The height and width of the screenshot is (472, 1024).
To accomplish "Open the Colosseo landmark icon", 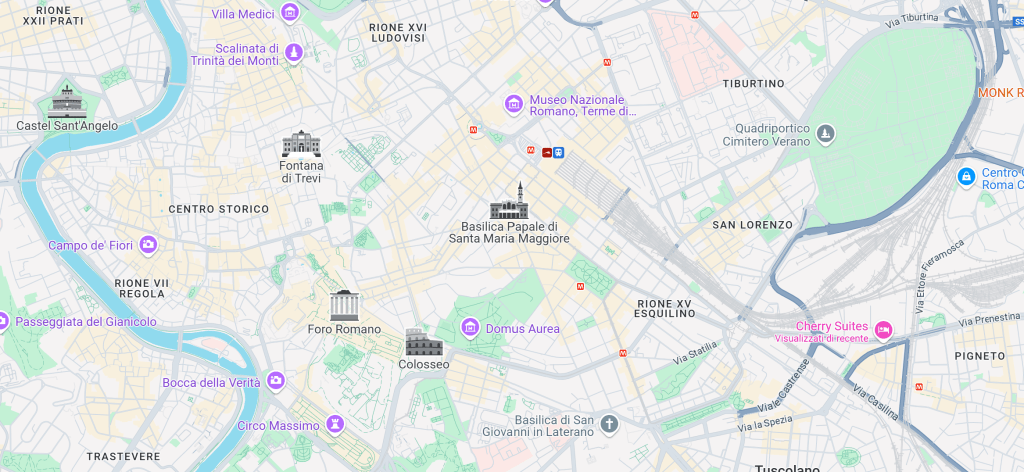I will [424, 342].
